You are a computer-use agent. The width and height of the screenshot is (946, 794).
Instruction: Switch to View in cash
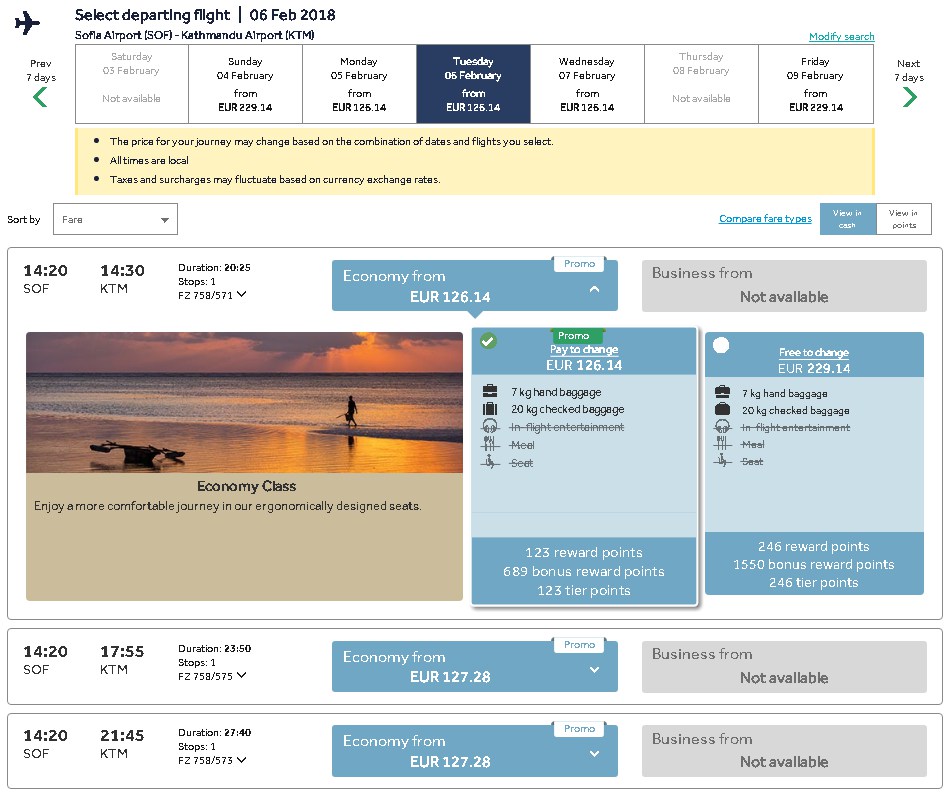pyautogui.click(x=848, y=219)
